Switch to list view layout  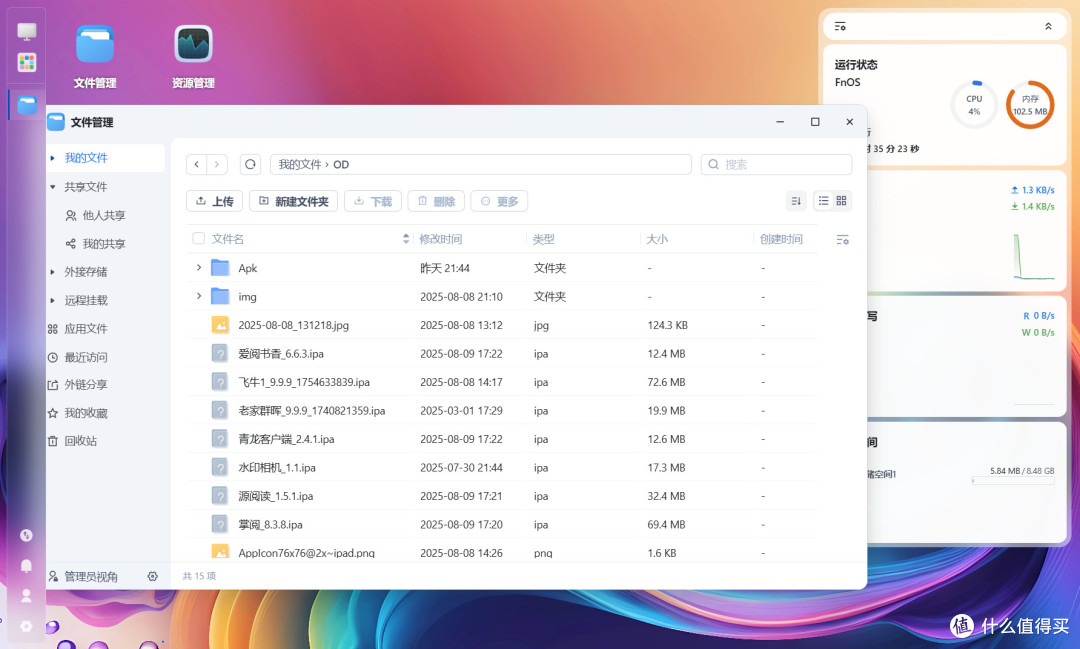[823, 200]
